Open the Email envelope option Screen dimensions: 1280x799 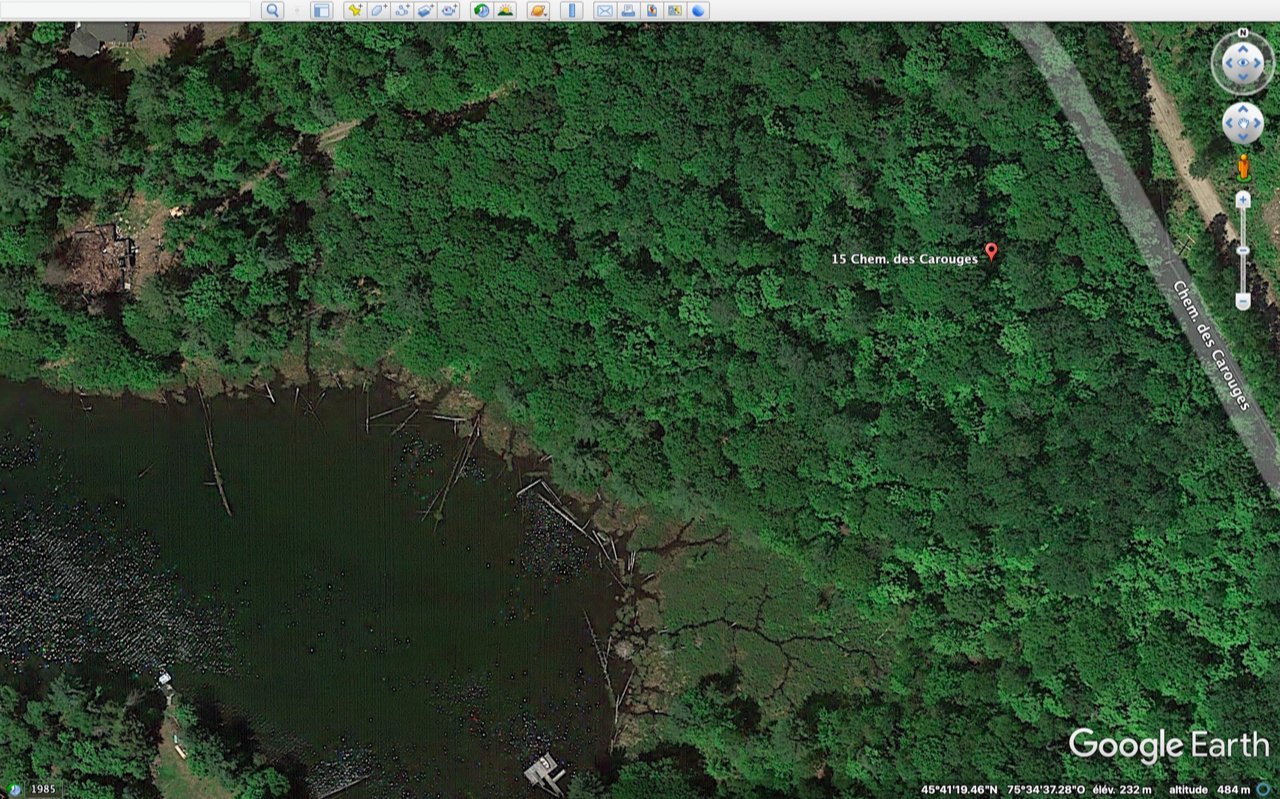(x=604, y=10)
